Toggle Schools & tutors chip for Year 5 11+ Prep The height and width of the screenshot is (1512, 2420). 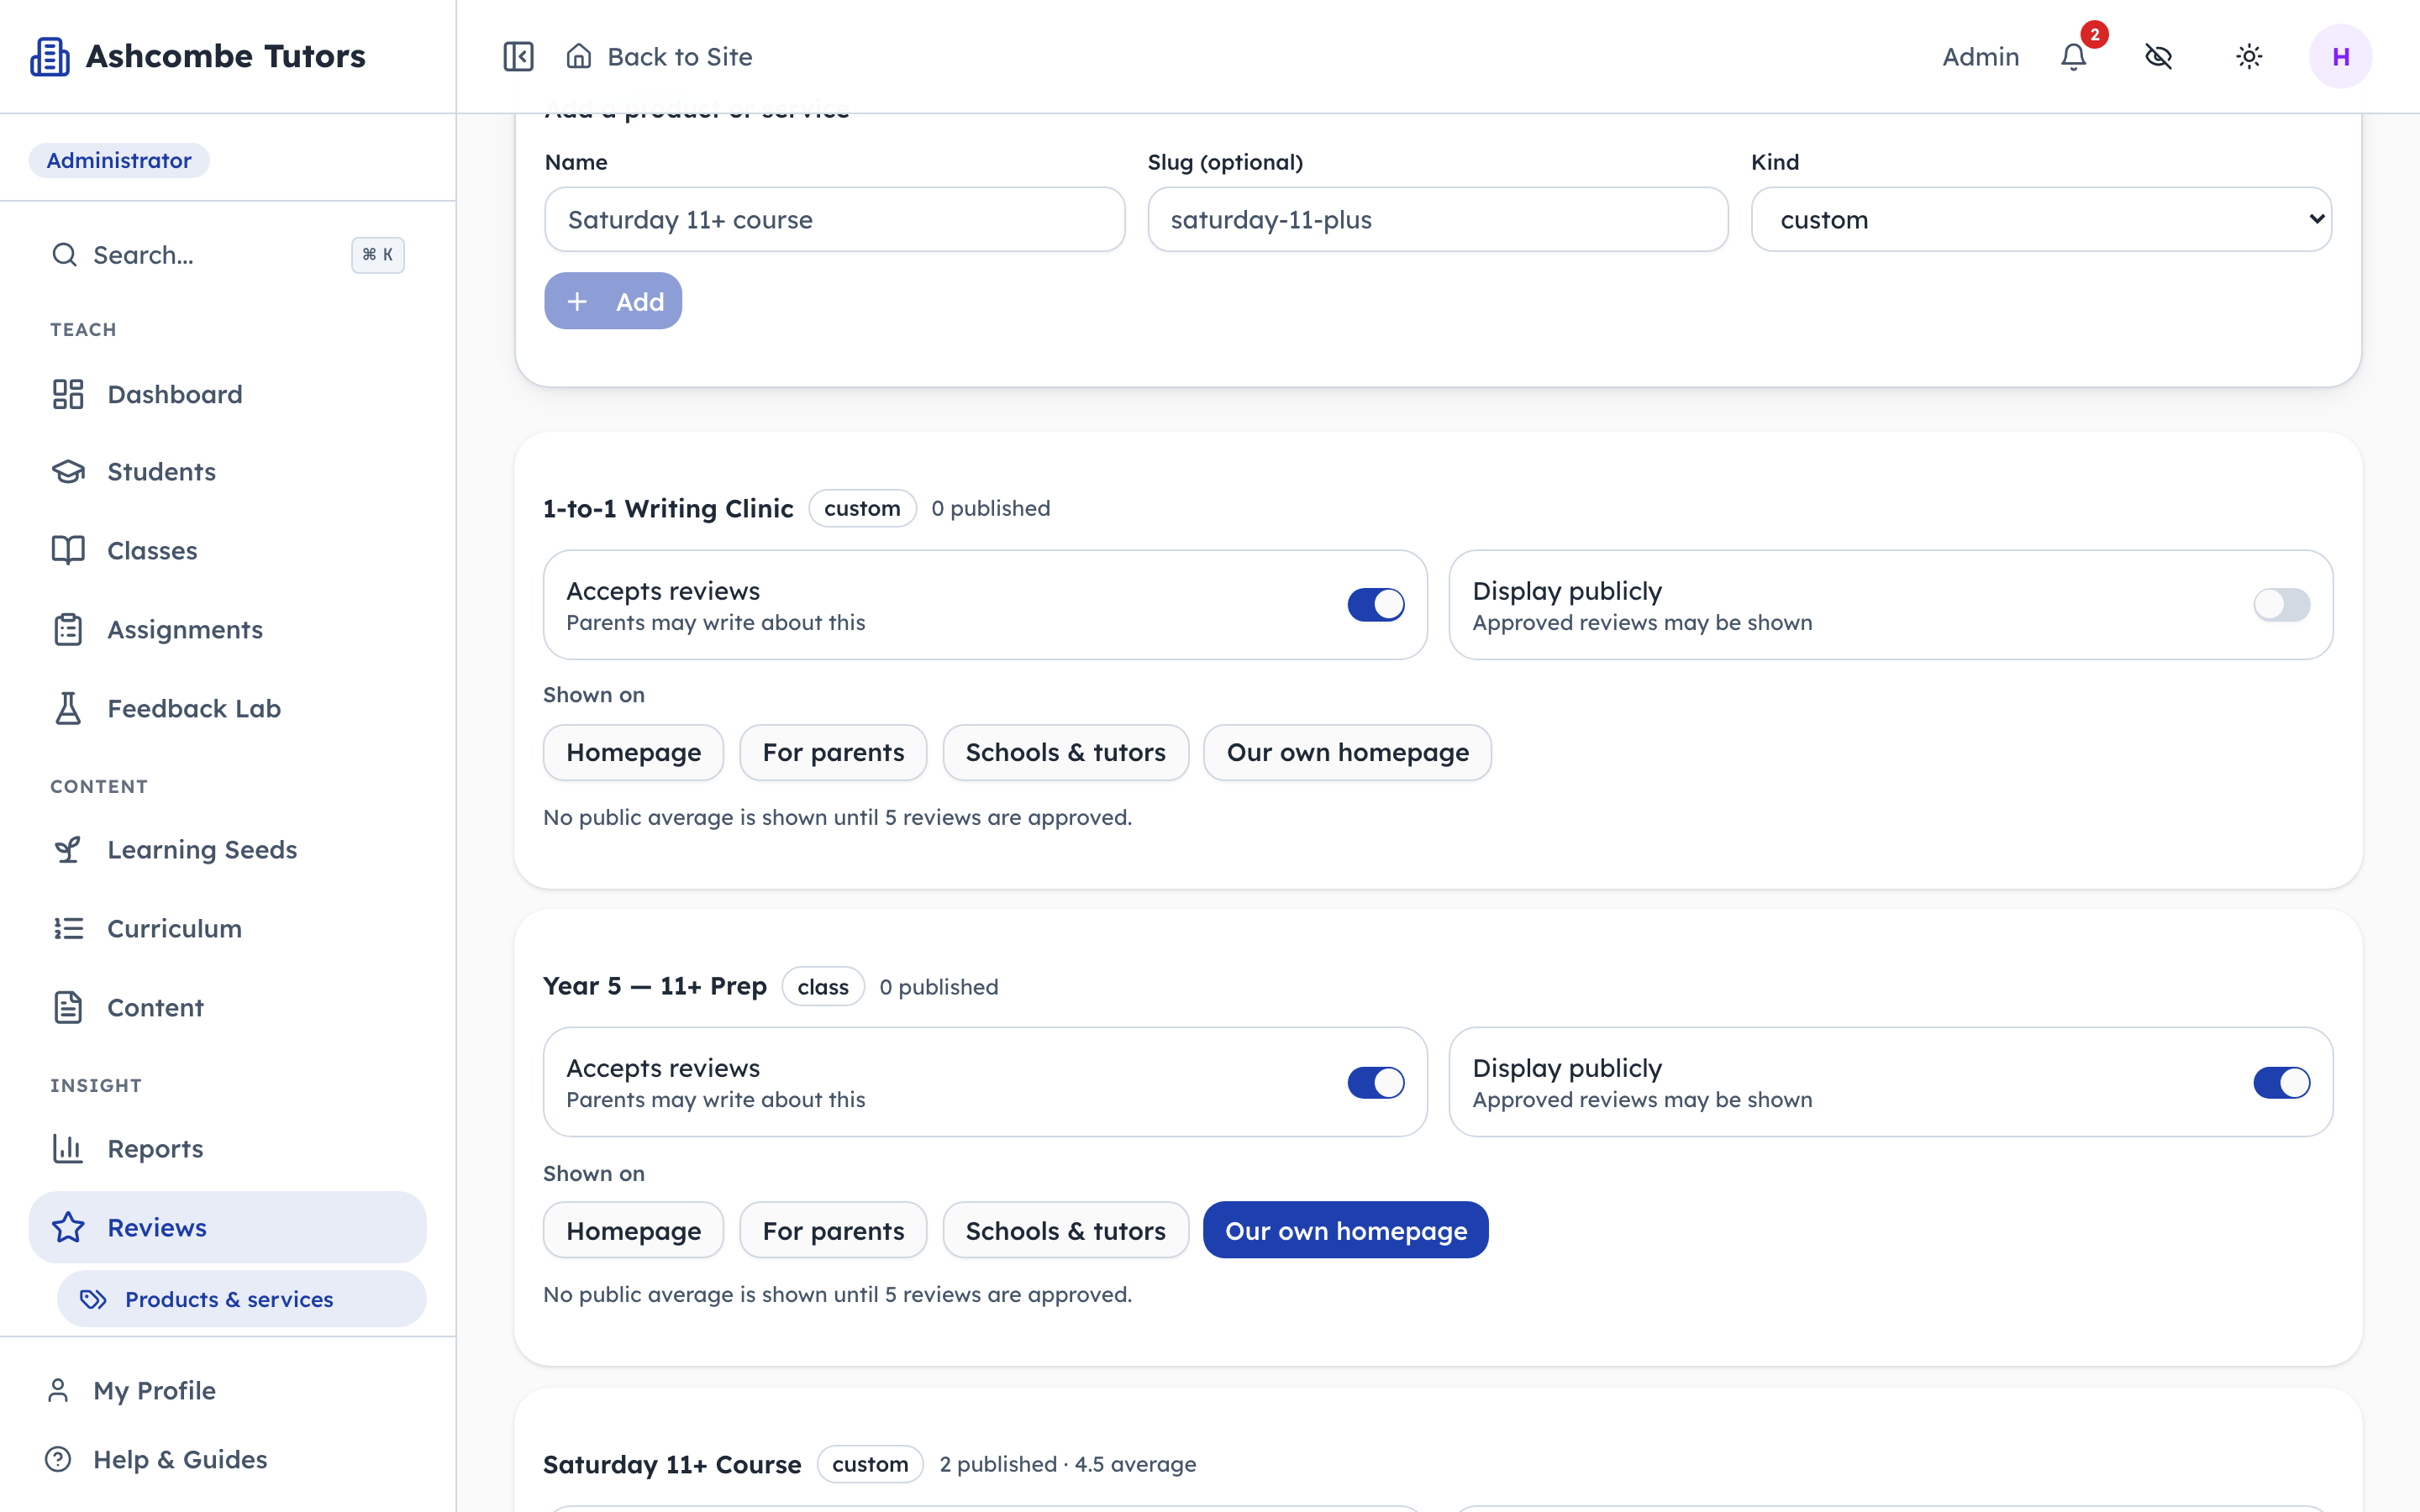coord(1065,1230)
